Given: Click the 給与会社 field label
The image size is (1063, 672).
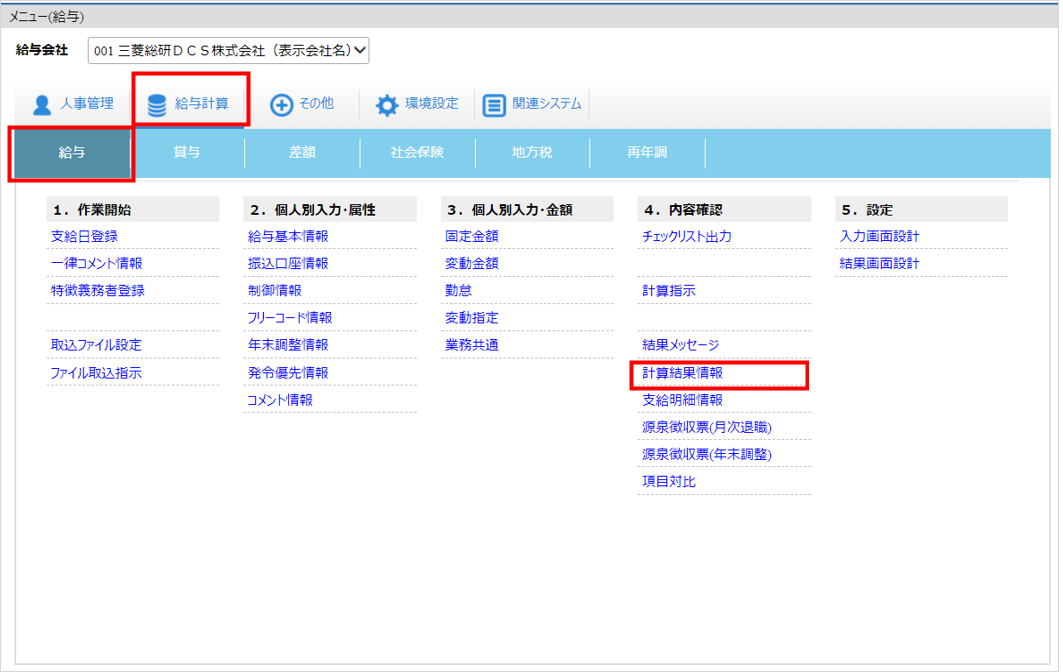Looking at the screenshot, I should click(42, 50).
